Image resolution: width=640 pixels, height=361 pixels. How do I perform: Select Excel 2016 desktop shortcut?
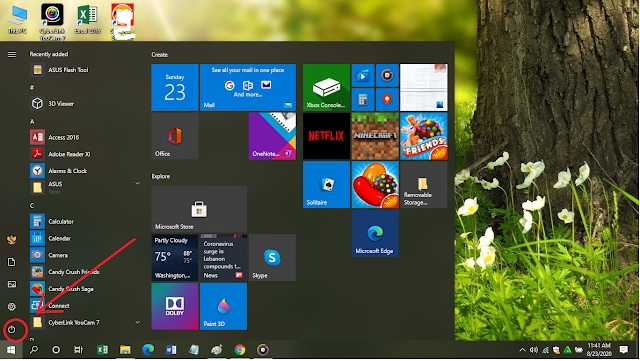tap(87, 19)
